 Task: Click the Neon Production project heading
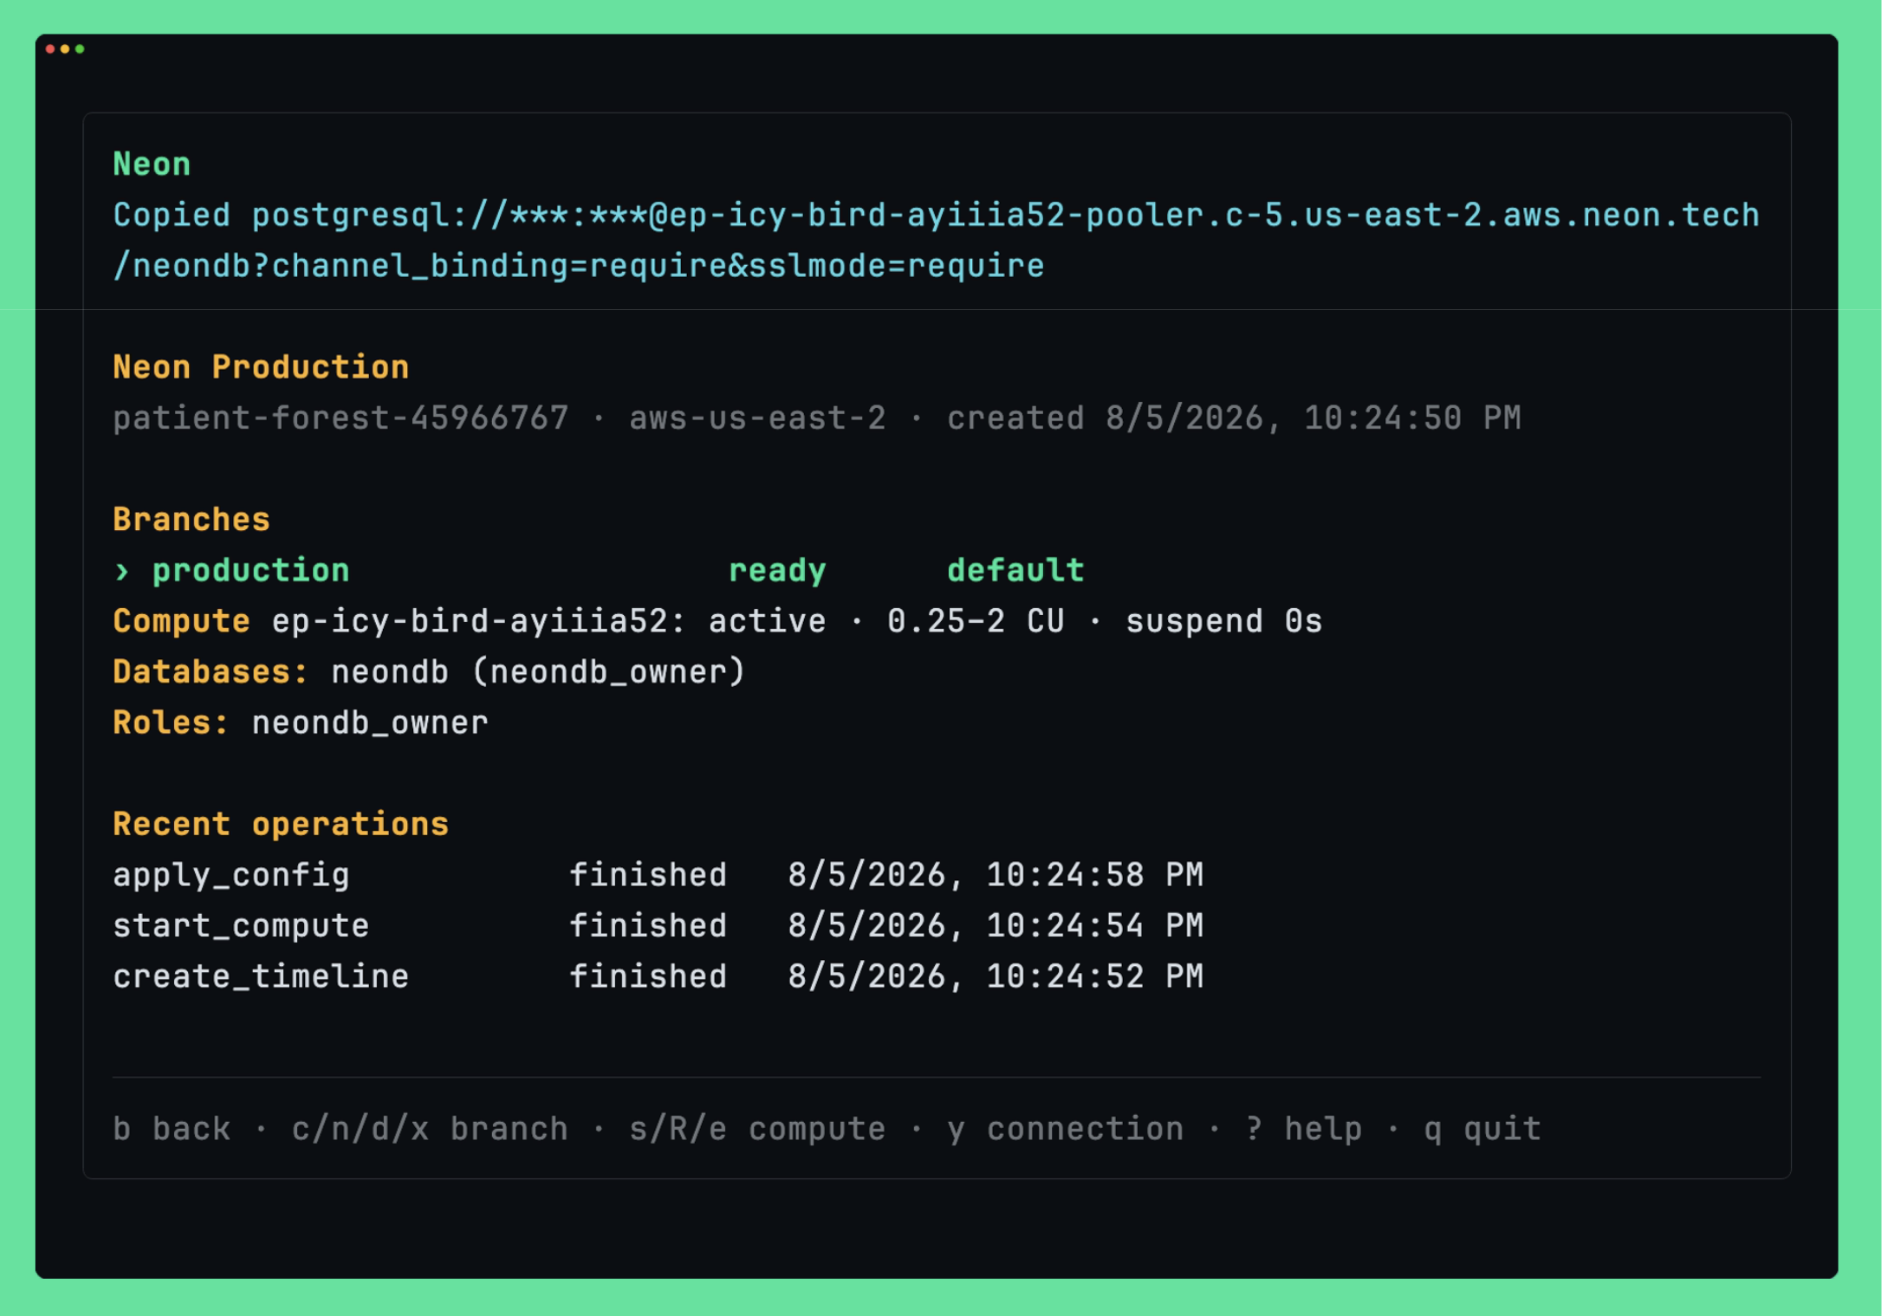261,367
